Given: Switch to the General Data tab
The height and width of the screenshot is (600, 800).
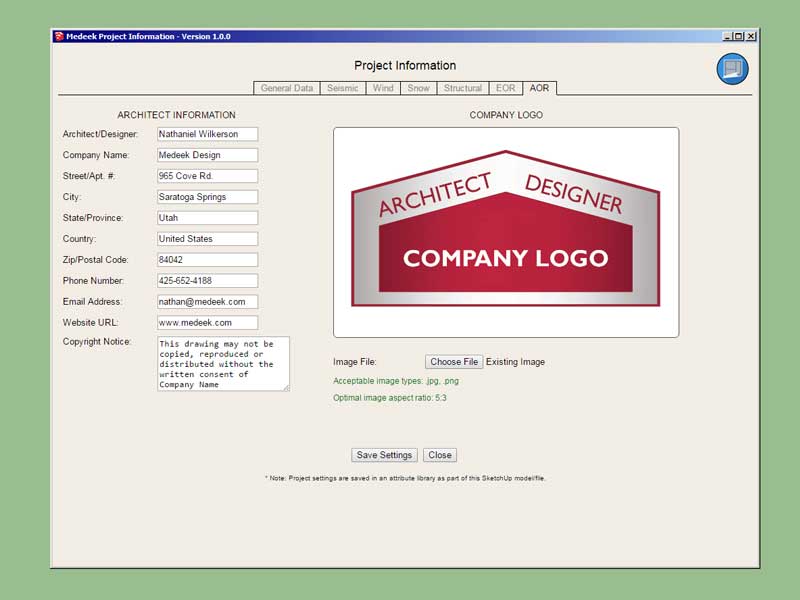Looking at the screenshot, I should (286, 88).
